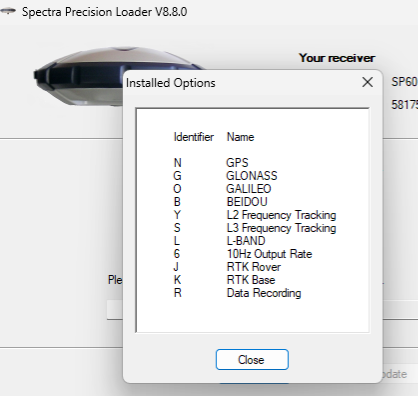Click the L-BAND option entry
418x396 pixels.
point(246,241)
